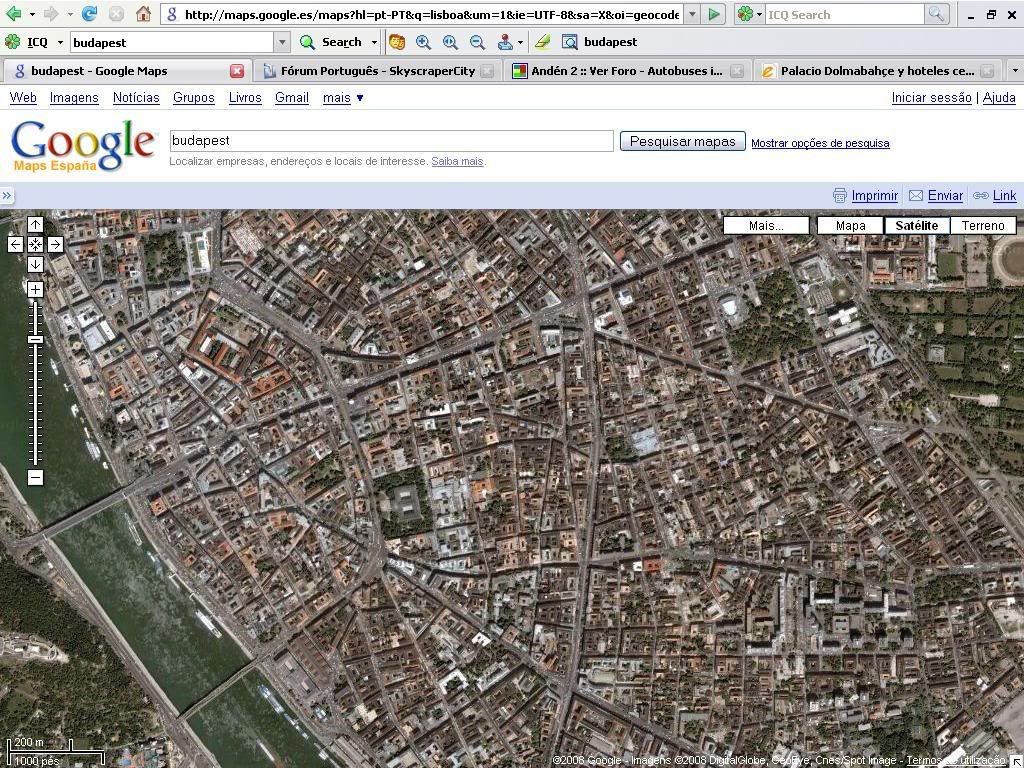Switch map view to Terreno
The image size is (1024, 768).
click(x=982, y=225)
